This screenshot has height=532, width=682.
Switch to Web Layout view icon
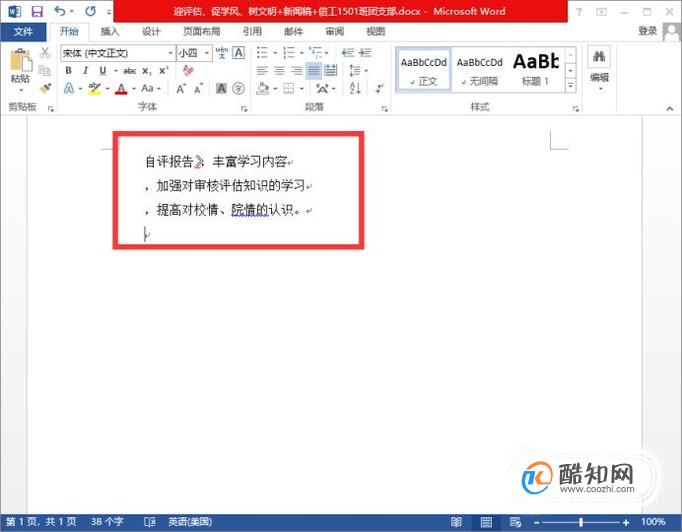tap(515, 522)
